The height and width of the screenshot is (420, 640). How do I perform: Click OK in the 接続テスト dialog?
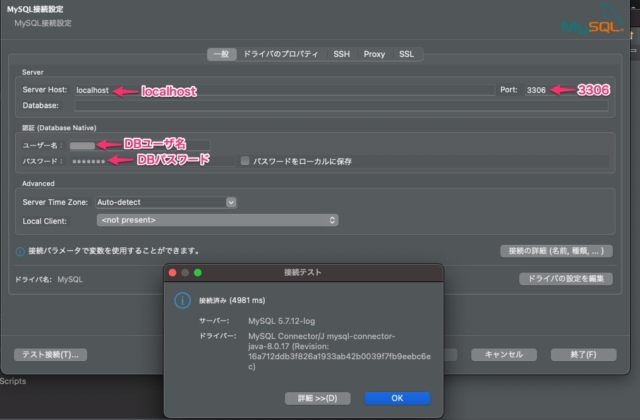397,398
